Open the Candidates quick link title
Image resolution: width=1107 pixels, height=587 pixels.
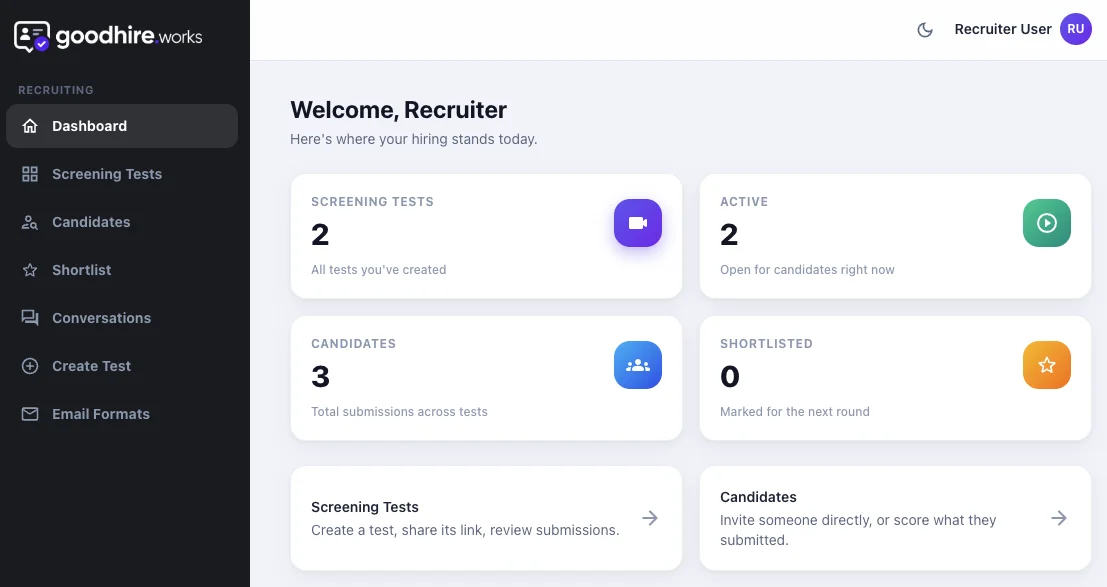pos(758,497)
